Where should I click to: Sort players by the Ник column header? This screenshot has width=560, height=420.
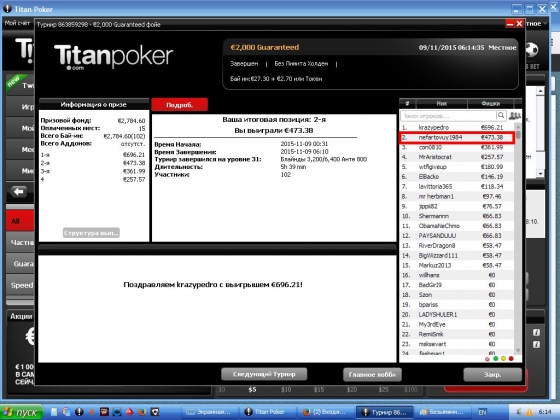[x=442, y=104]
